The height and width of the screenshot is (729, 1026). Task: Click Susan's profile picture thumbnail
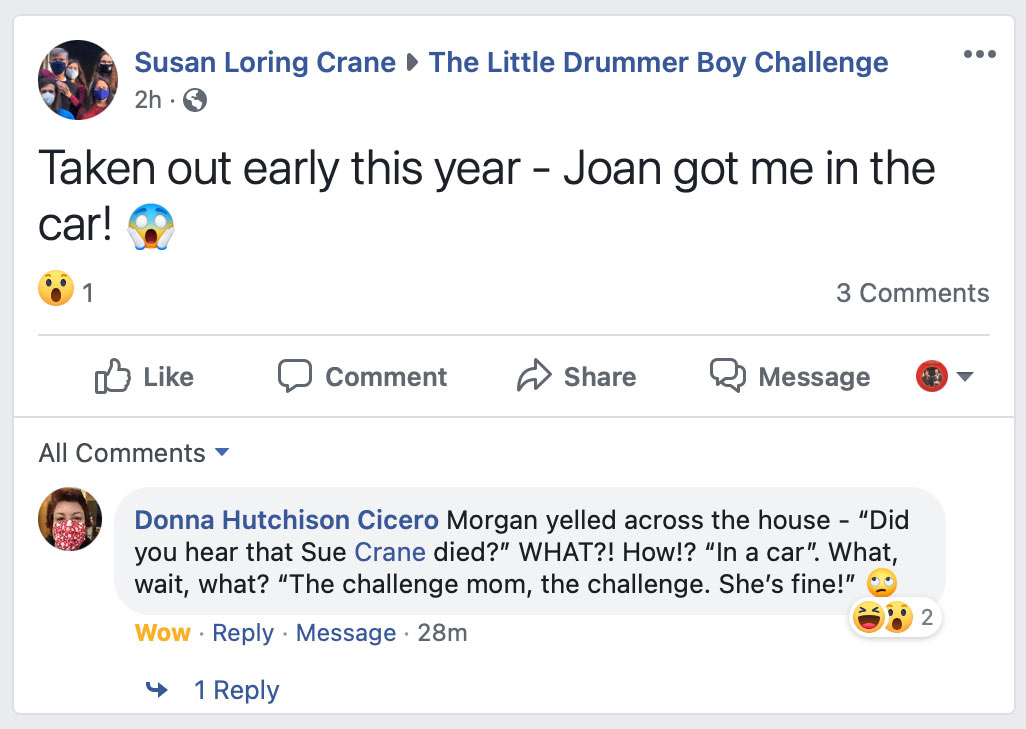(x=78, y=80)
